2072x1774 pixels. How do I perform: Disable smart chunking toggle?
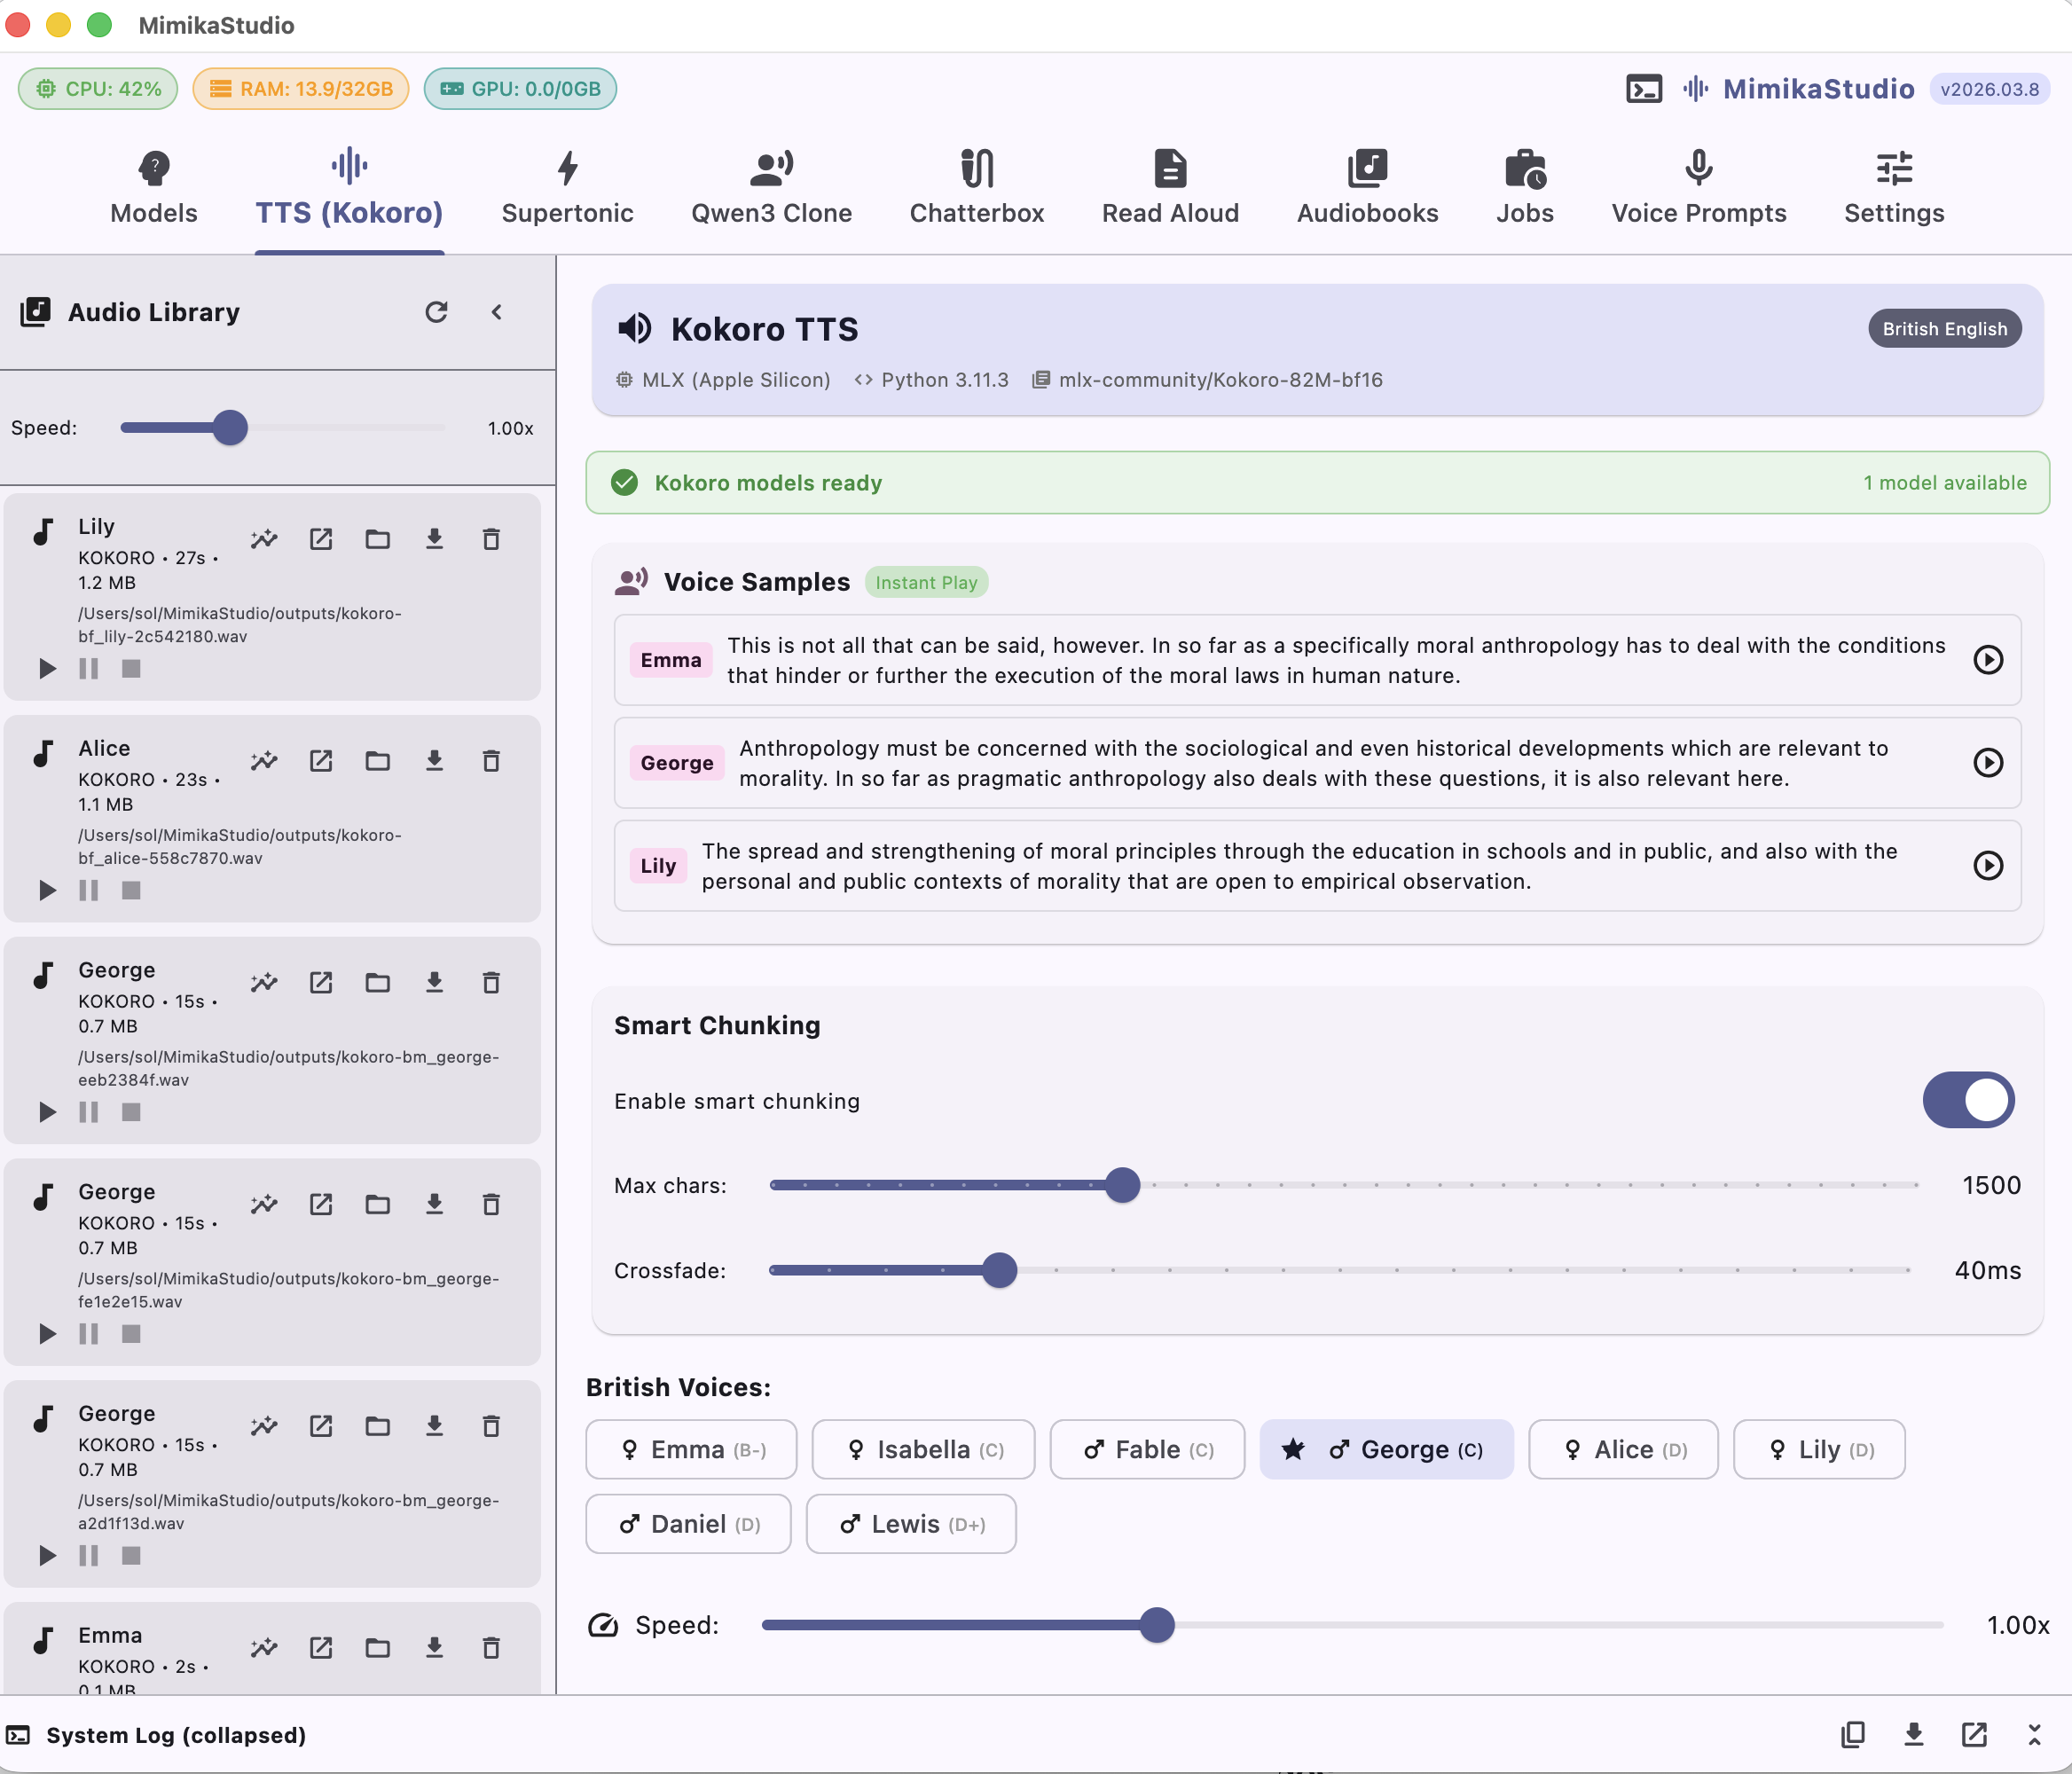pos(1967,1100)
